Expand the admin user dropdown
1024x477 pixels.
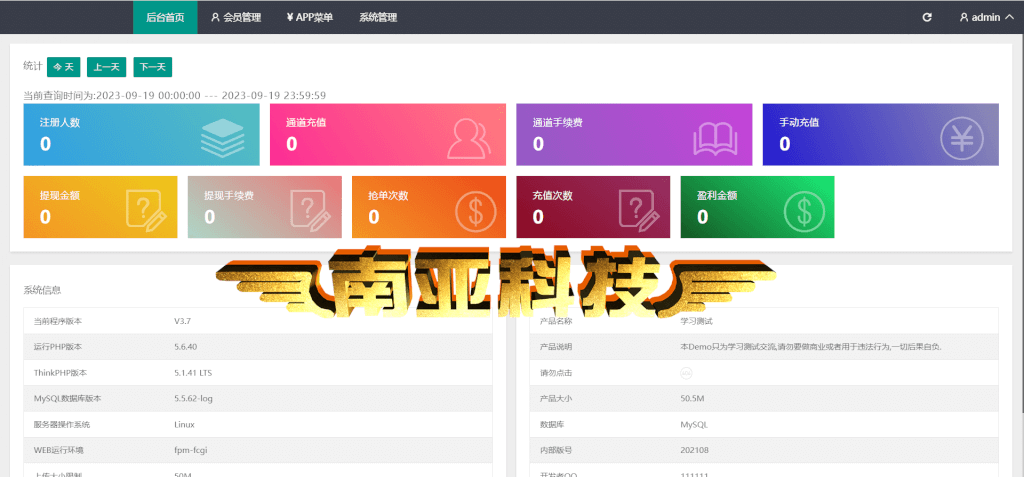(x=985, y=18)
